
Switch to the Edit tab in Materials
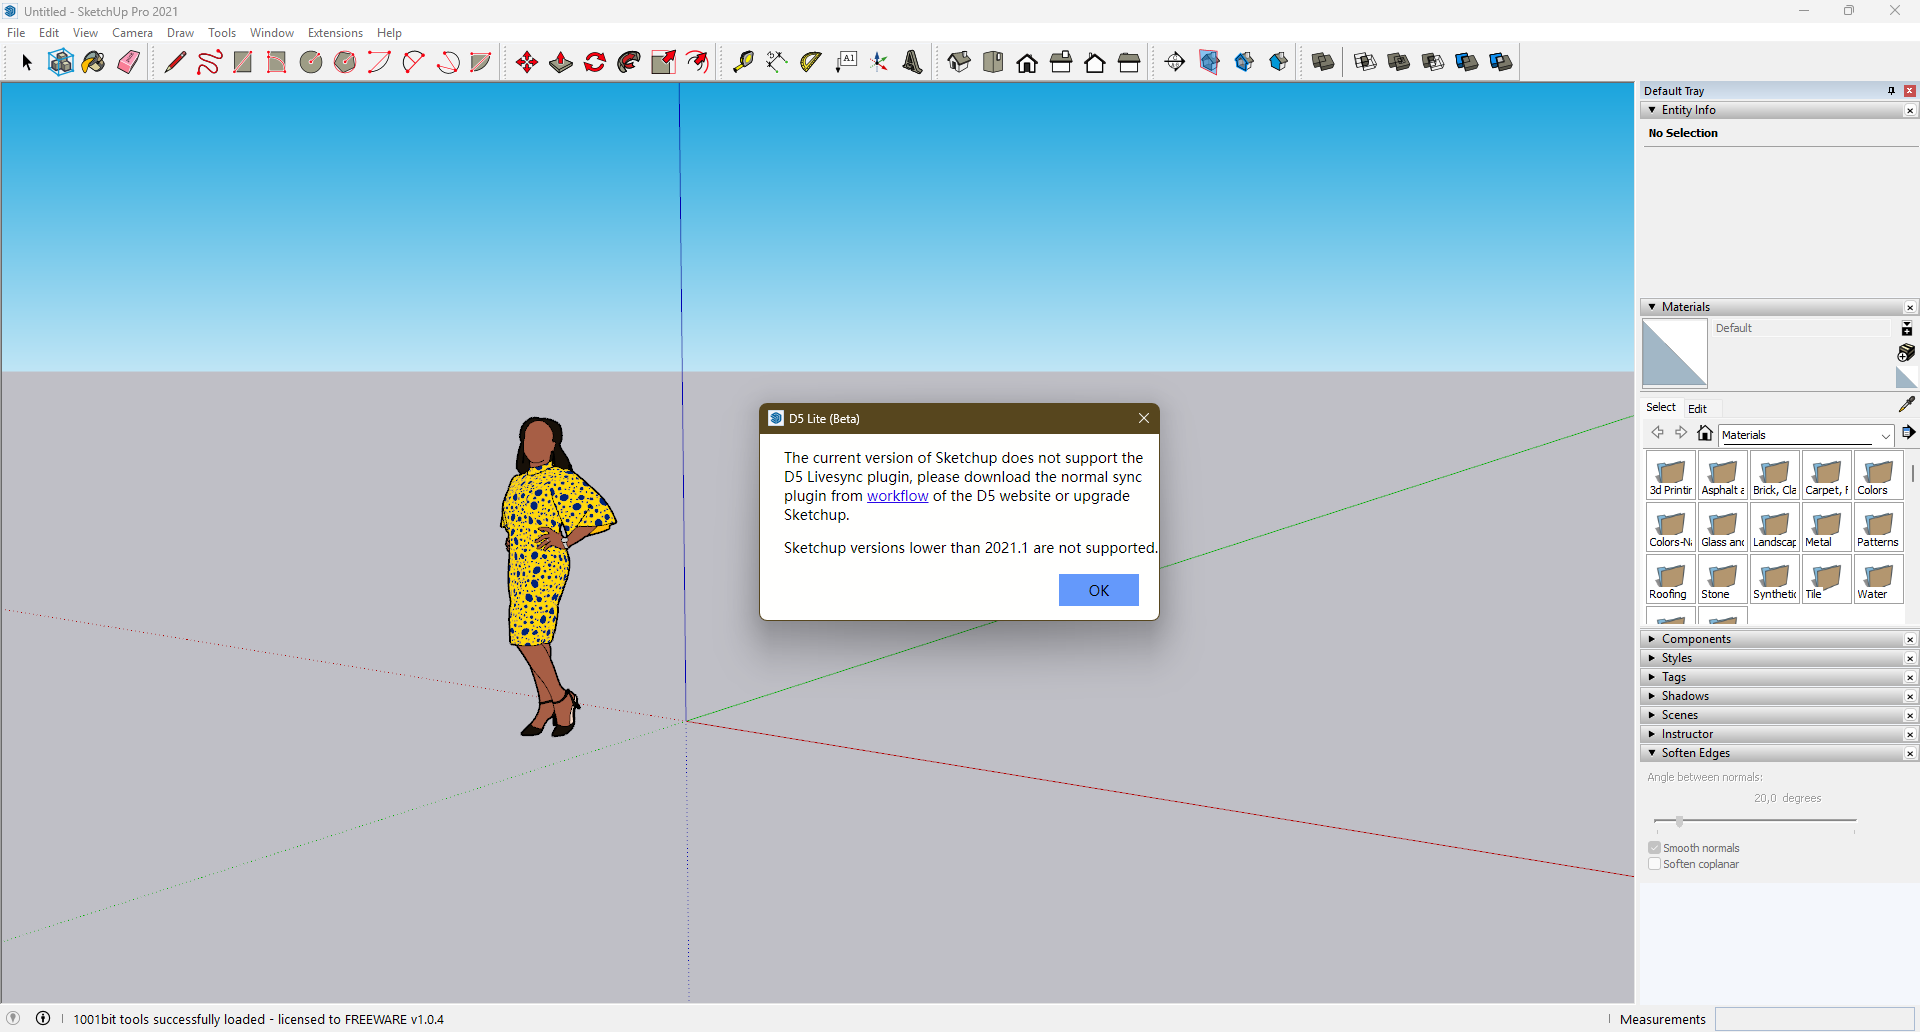click(1697, 408)
